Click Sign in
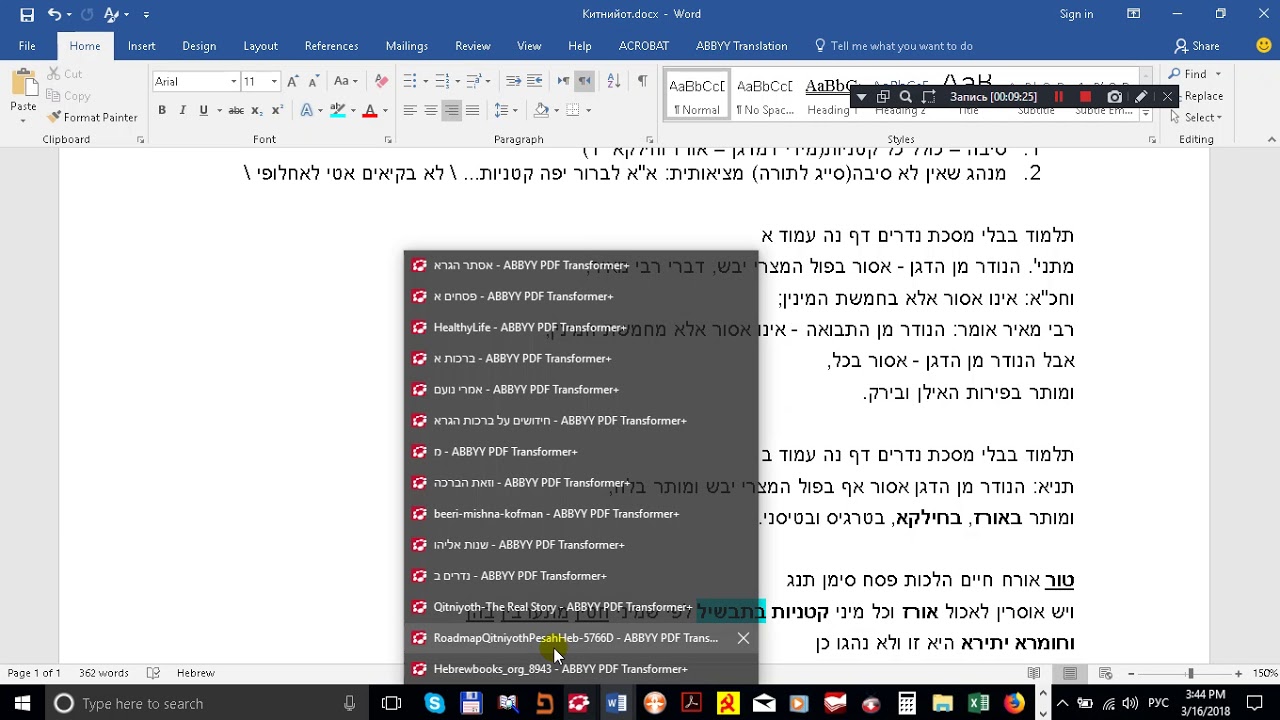Image resolution: width=1280 pixels, height=720 pixels. coord(1076,14)
